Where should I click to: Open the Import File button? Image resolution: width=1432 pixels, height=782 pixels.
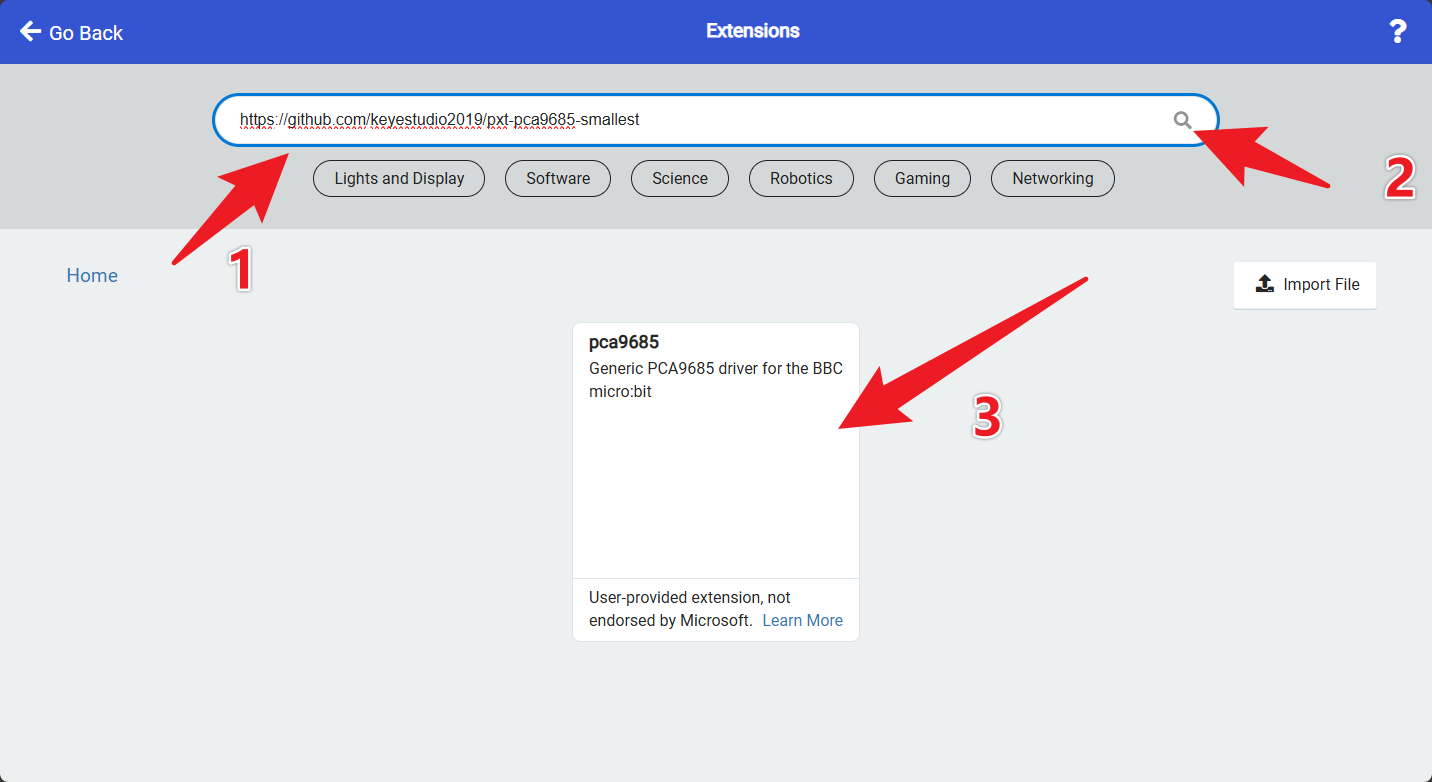[x=1305, y=285]
